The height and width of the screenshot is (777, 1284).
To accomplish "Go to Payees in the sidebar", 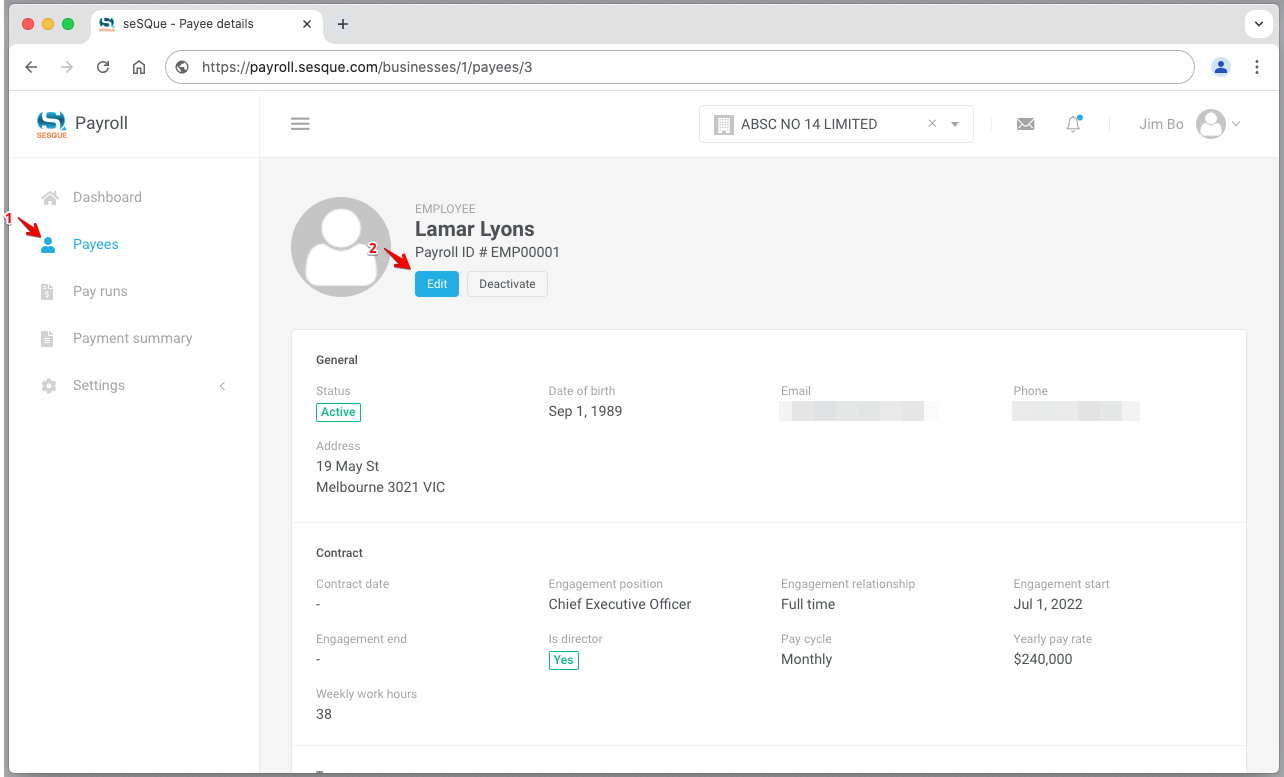I will [95, 245].
